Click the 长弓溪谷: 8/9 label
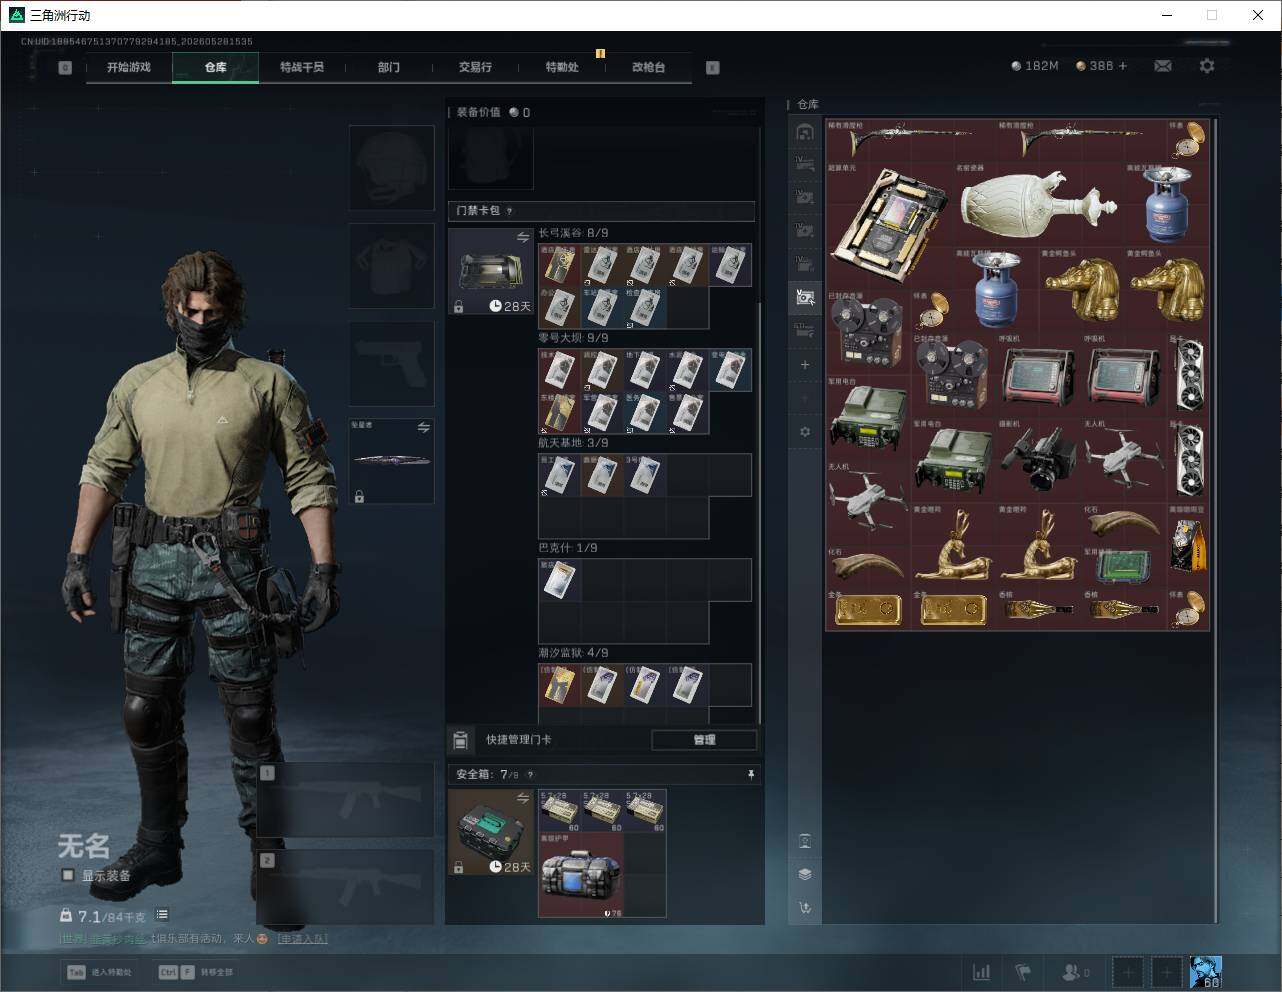 coord(573,233)
